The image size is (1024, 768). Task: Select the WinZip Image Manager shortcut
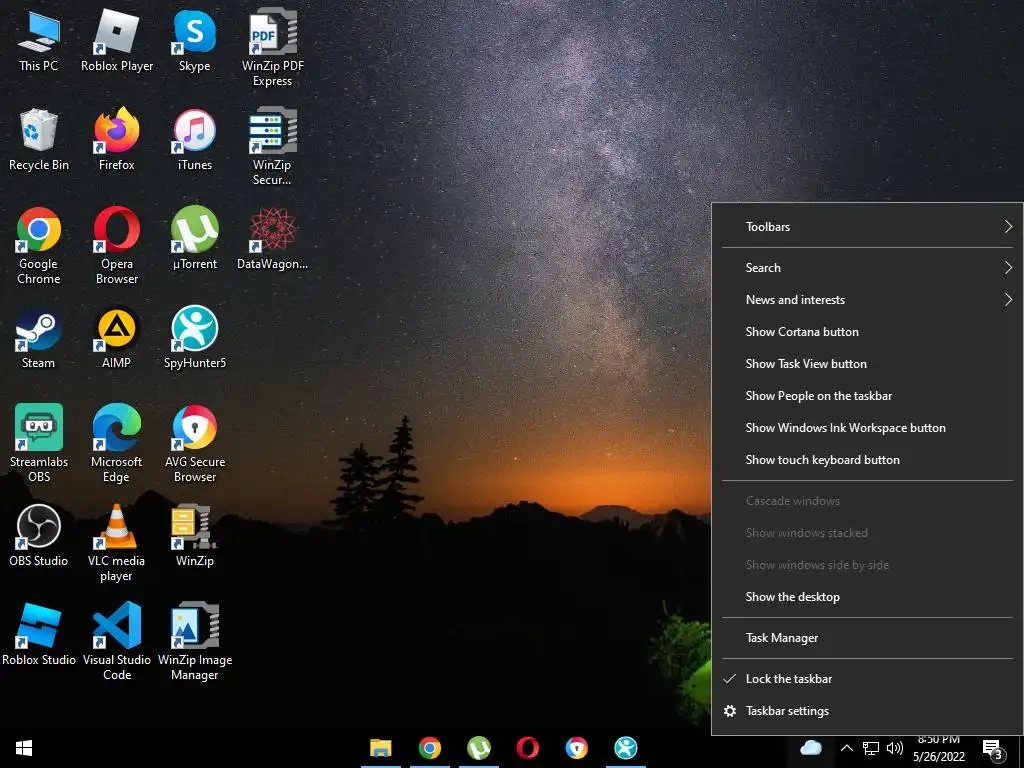click(195, 642)
